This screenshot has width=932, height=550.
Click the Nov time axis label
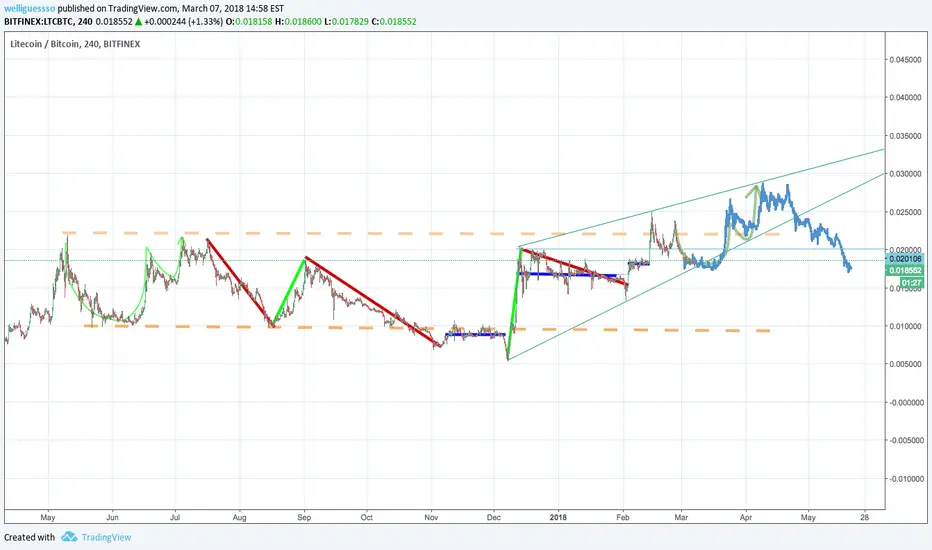click(432, 517)
